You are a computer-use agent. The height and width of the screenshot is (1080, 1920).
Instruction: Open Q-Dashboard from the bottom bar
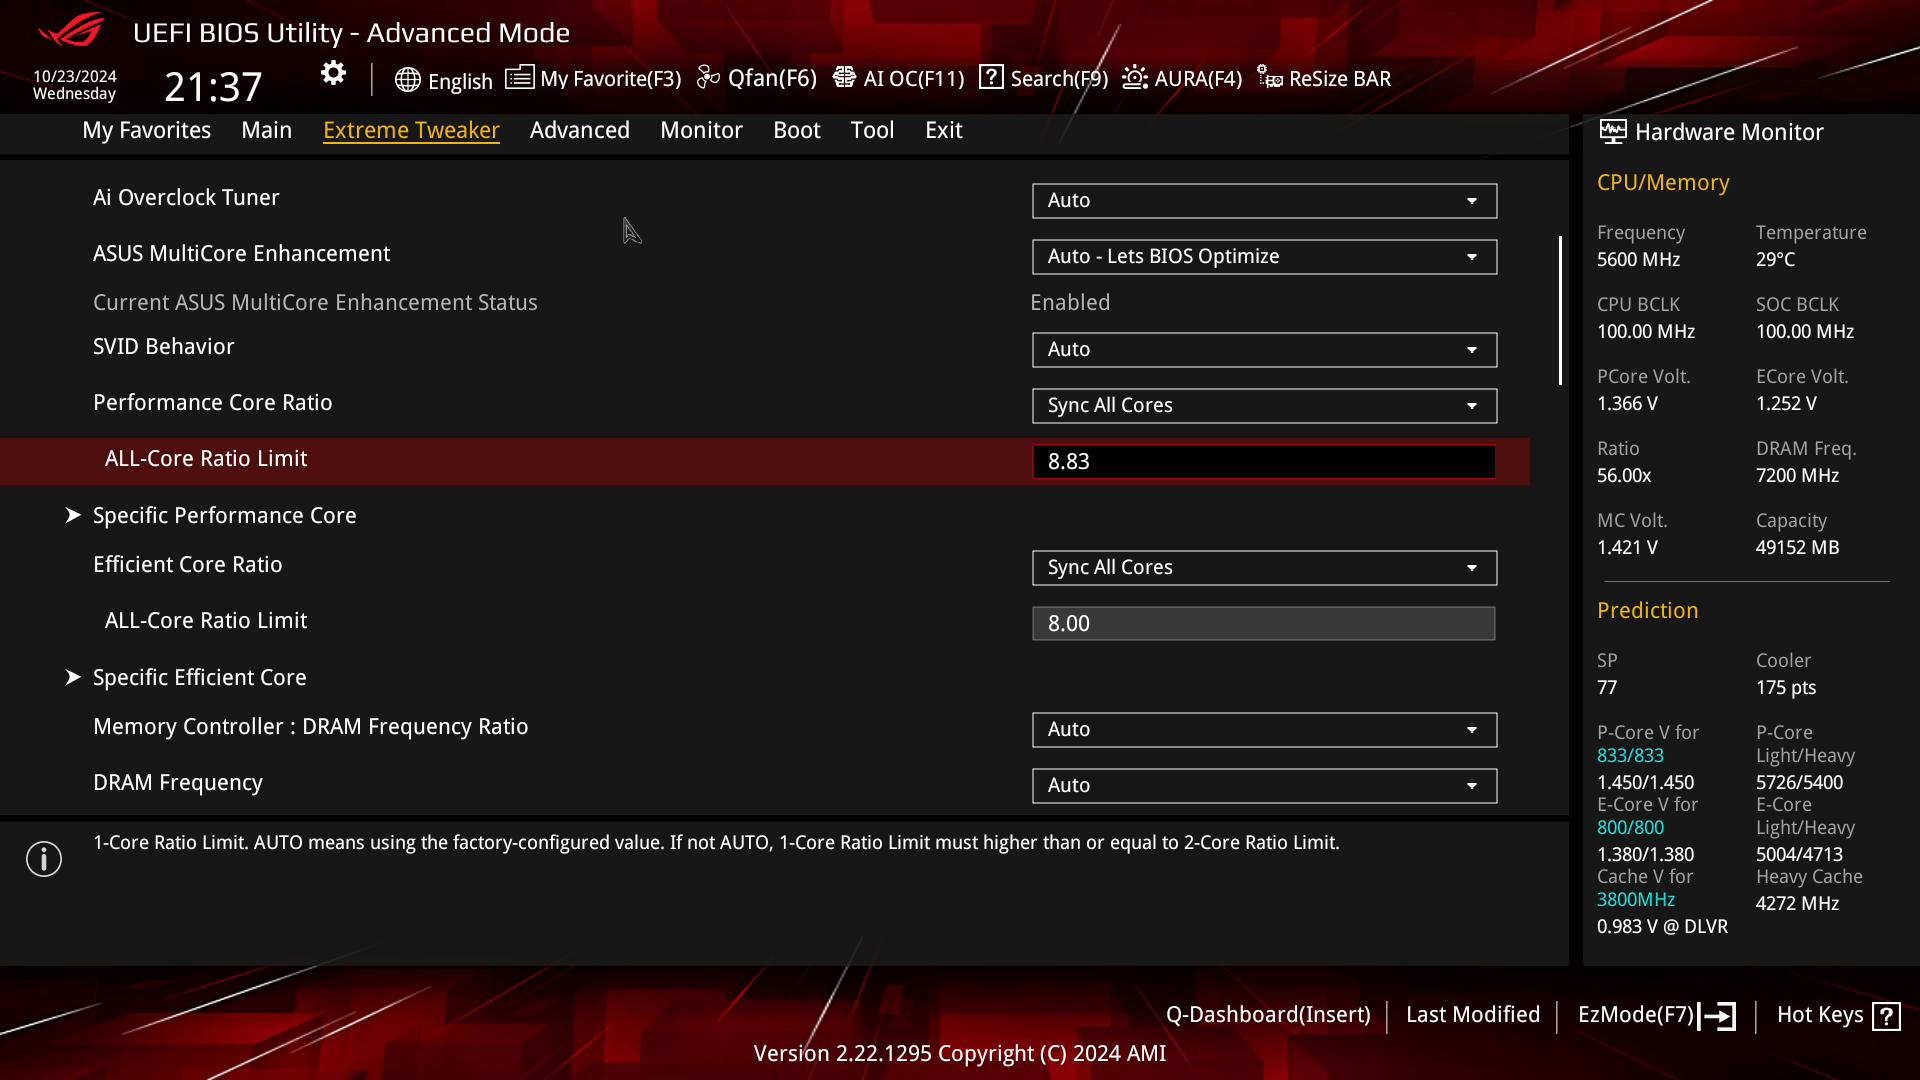1267,1015
